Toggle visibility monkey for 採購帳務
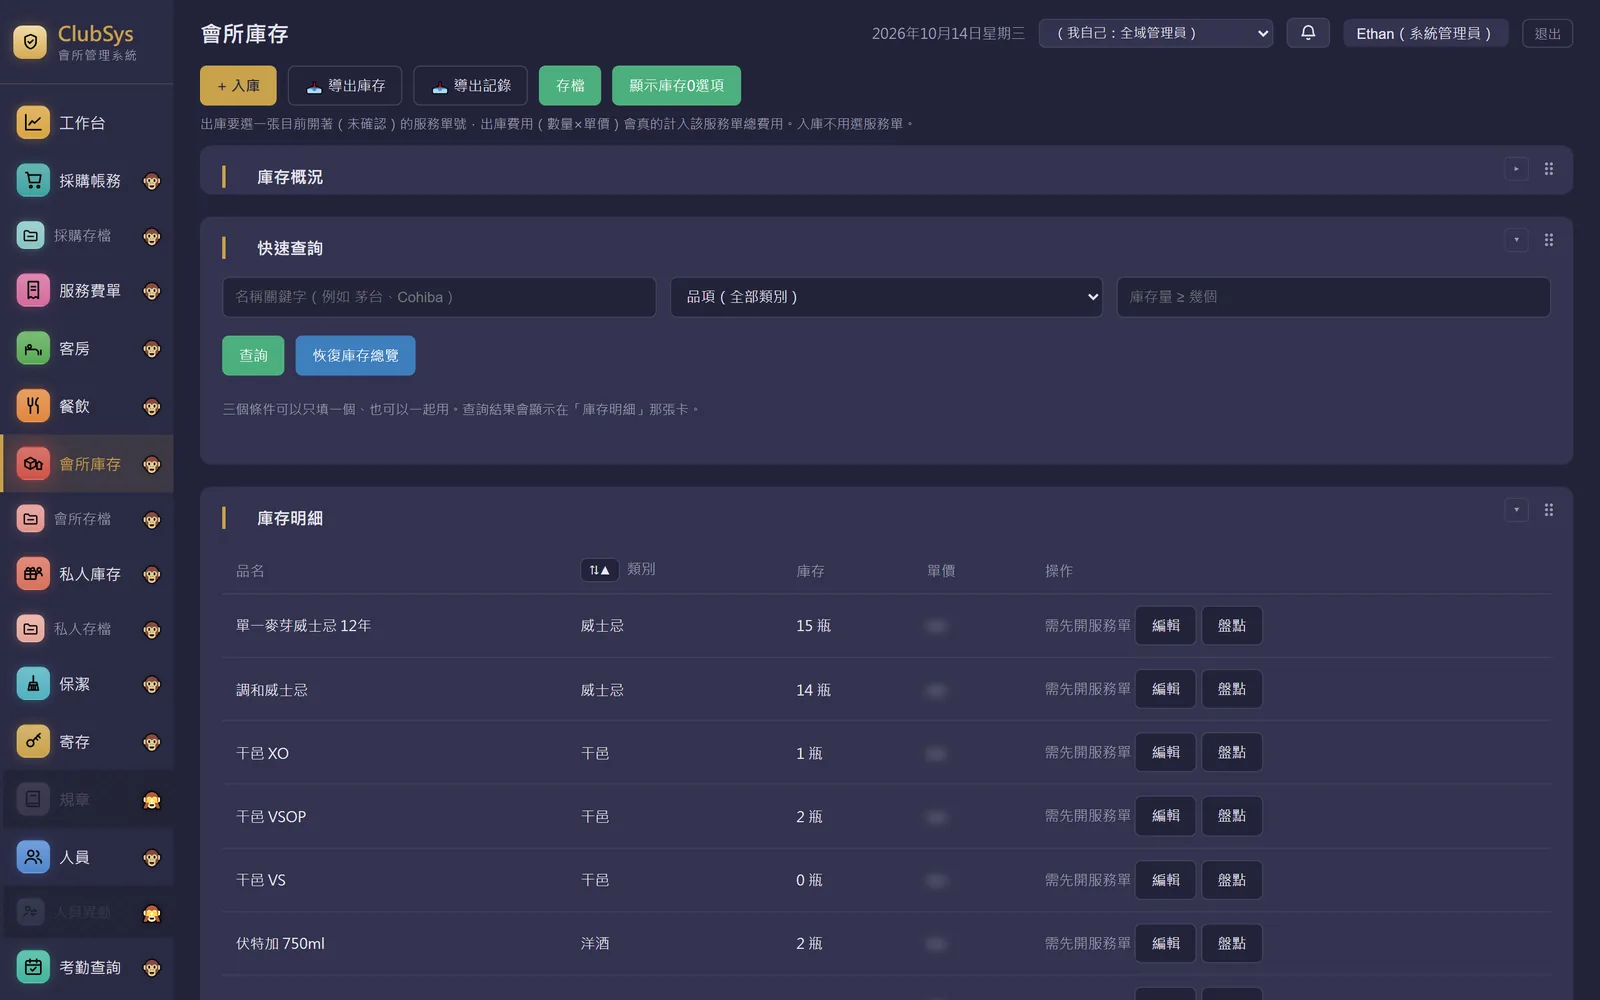1600x1000 pixels. click(x=152, y=181)
